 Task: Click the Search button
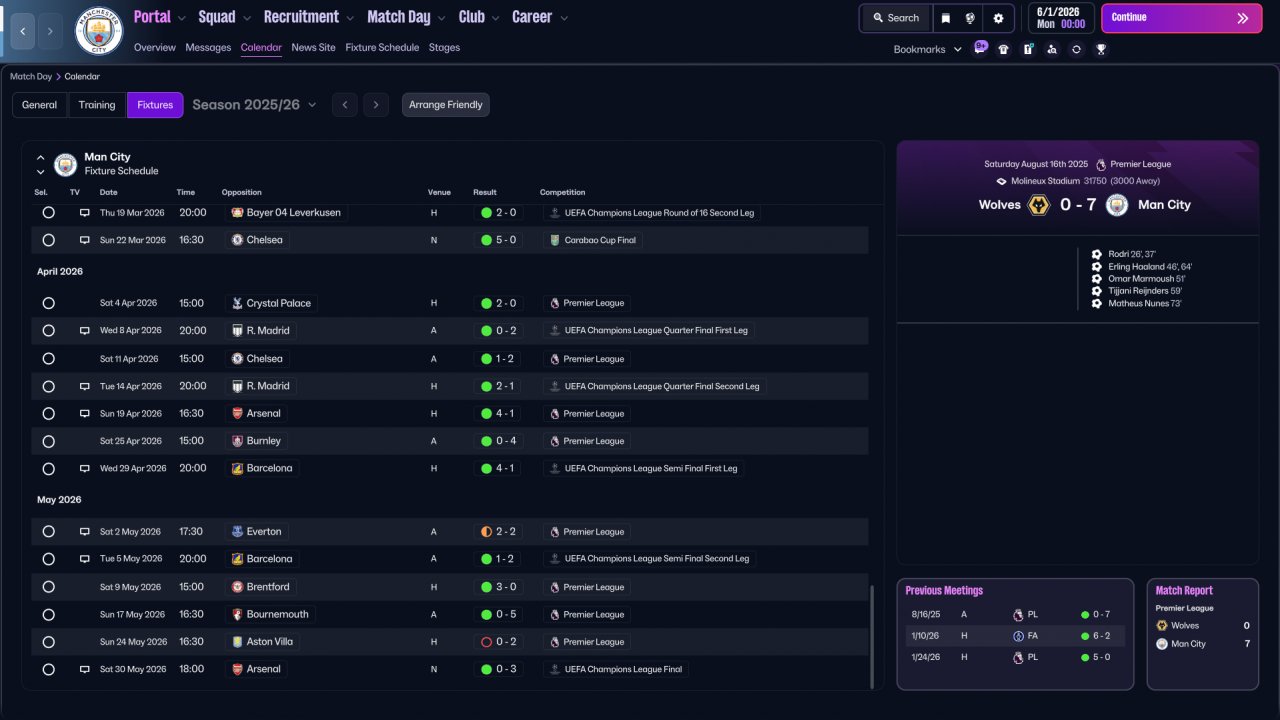[x=896, y=18]
